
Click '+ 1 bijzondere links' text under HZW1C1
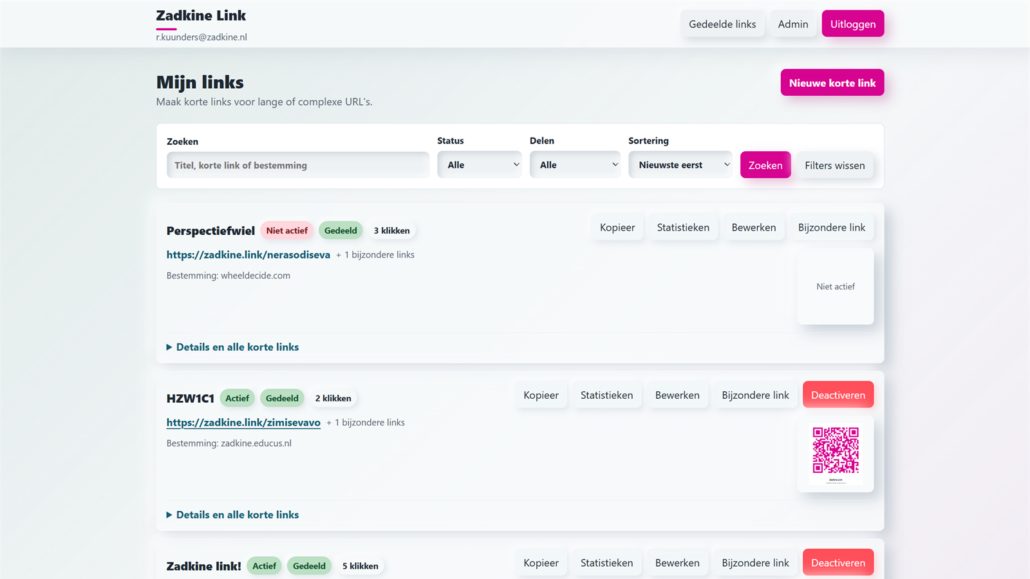(x=365, y=423)
